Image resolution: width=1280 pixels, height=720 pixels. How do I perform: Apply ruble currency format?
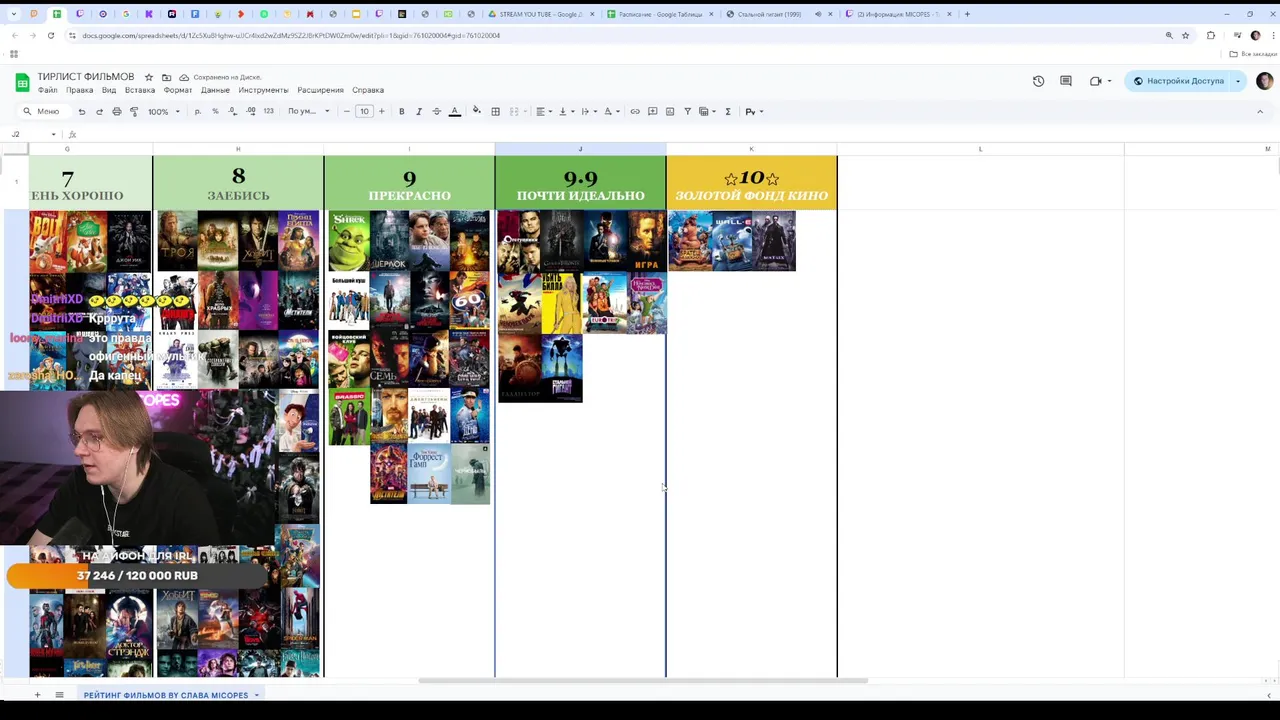[x=198, y=111]
